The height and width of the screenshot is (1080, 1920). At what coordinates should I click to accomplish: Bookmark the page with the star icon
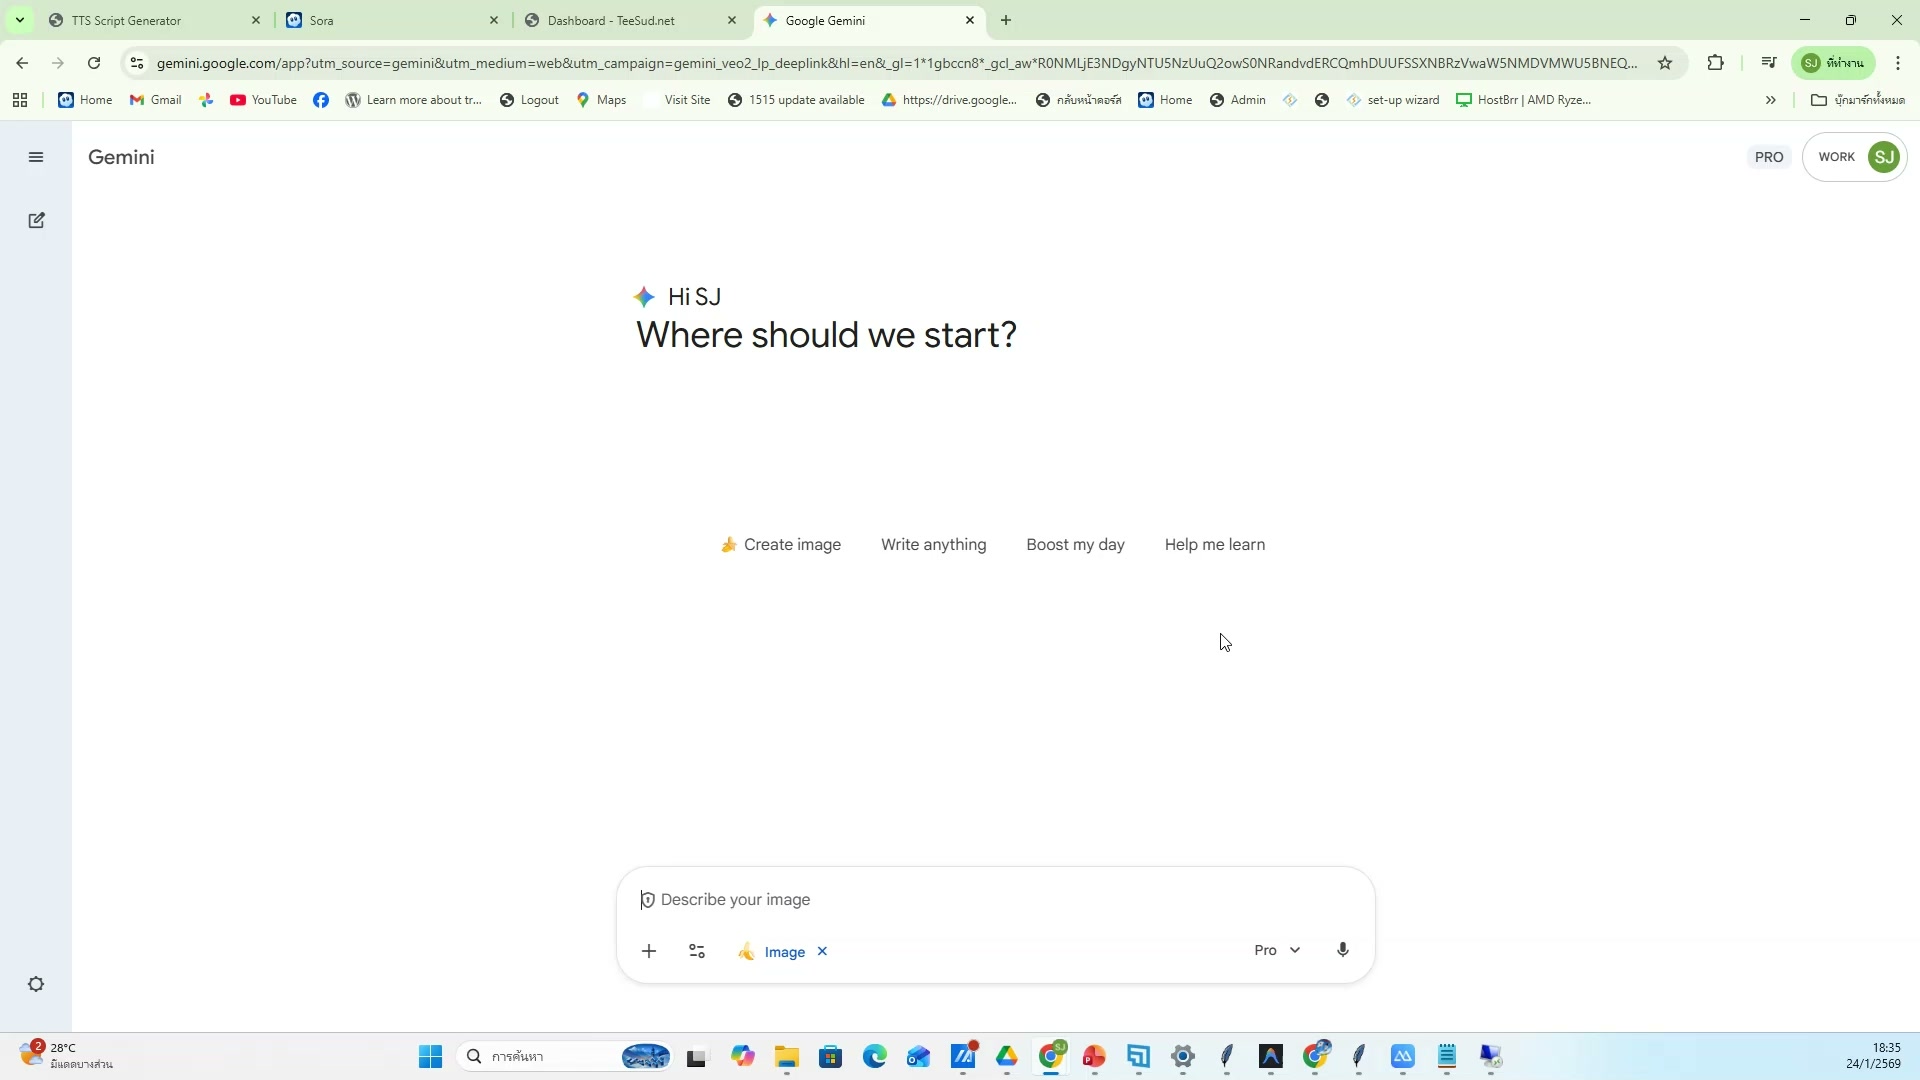coord(1666,62)
